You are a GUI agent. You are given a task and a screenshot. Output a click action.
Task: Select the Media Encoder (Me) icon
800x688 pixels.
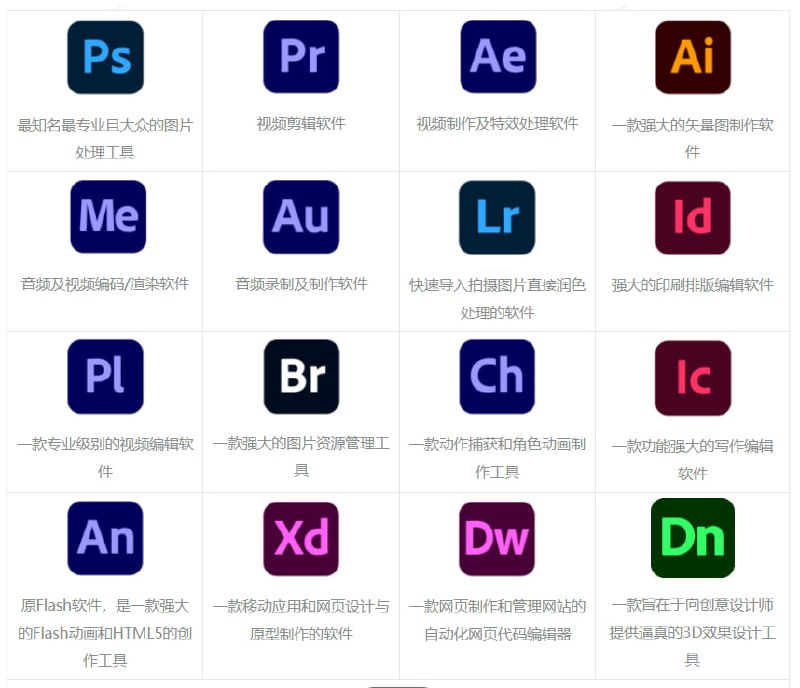click(x=105, y=217)
